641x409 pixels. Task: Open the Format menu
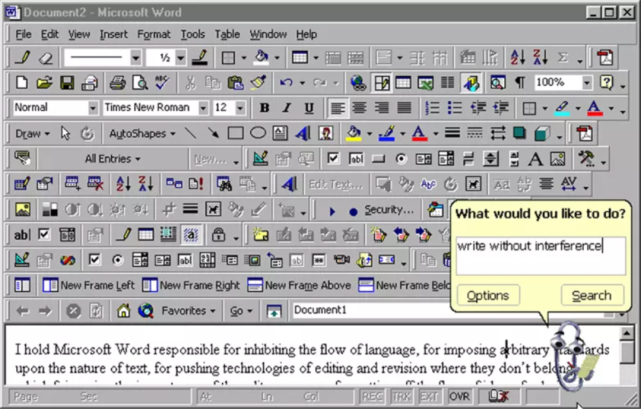tap(154, 34)
